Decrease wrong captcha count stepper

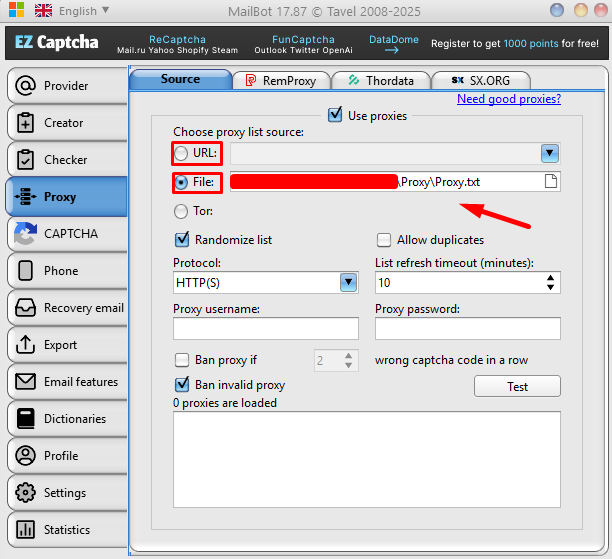point(349,365)
